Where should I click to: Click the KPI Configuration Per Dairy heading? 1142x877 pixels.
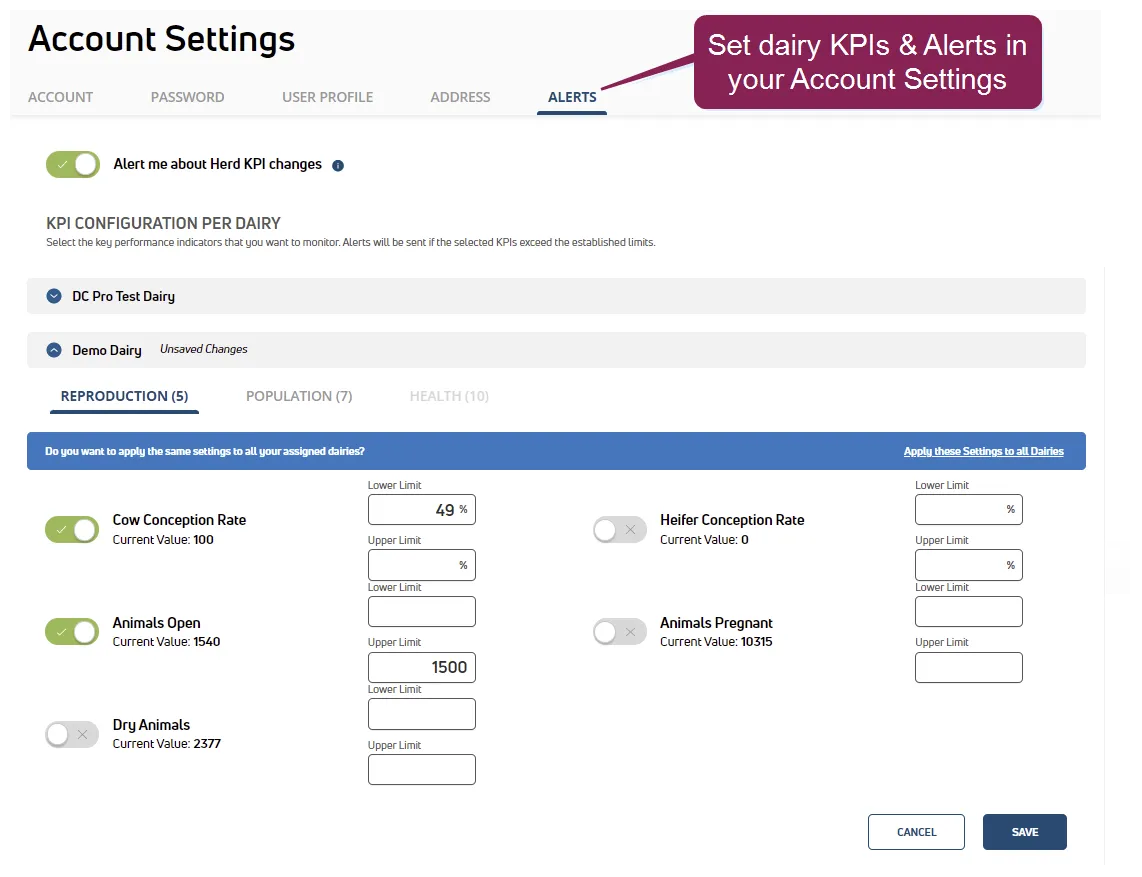point(163,223)
